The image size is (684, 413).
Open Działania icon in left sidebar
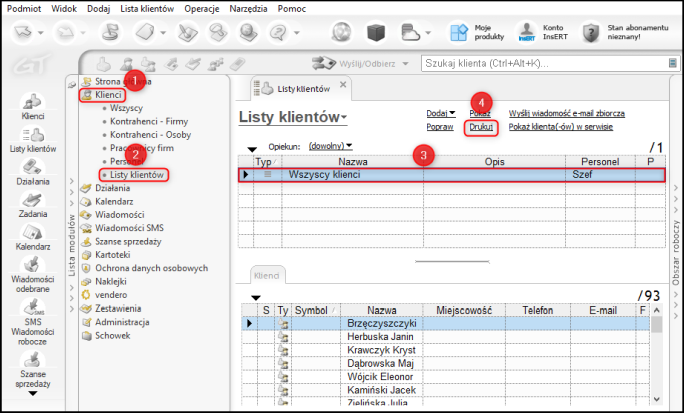32,172
